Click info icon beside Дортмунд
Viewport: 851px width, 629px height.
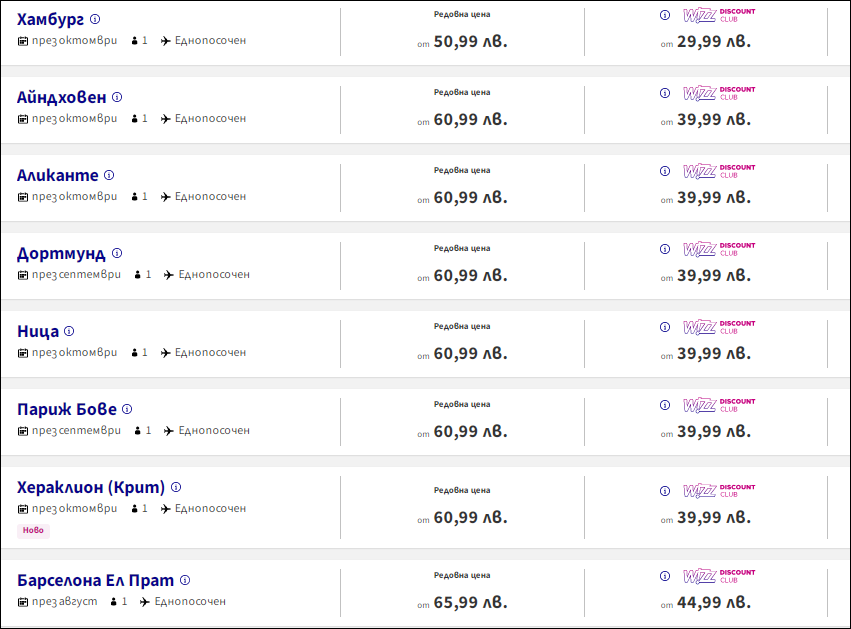pos(117,253)
